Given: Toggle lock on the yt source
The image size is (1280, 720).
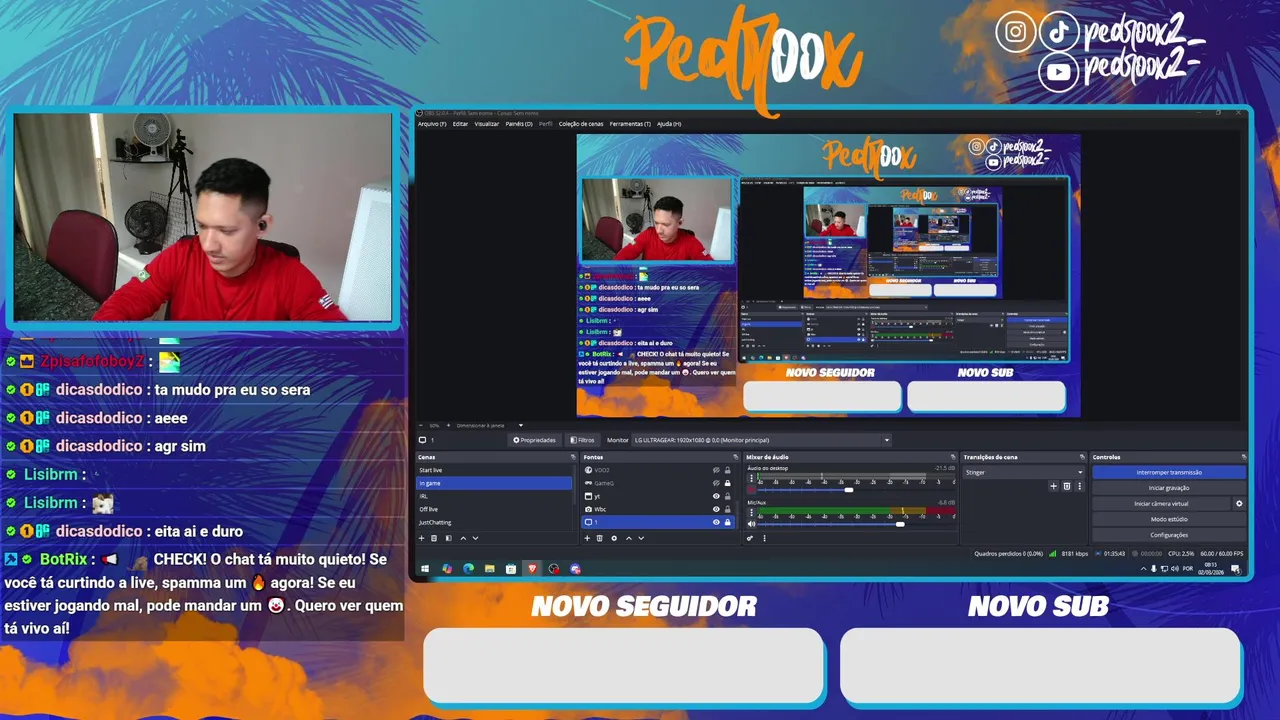Looking at the screenshot, I should 727,496.
